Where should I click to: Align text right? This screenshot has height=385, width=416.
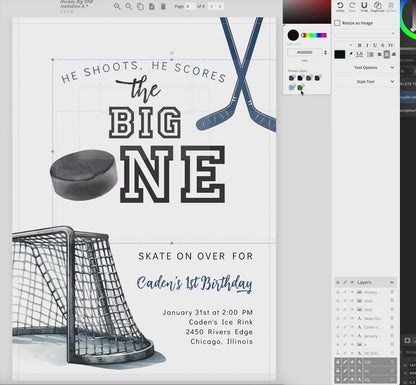coord(394,54)
